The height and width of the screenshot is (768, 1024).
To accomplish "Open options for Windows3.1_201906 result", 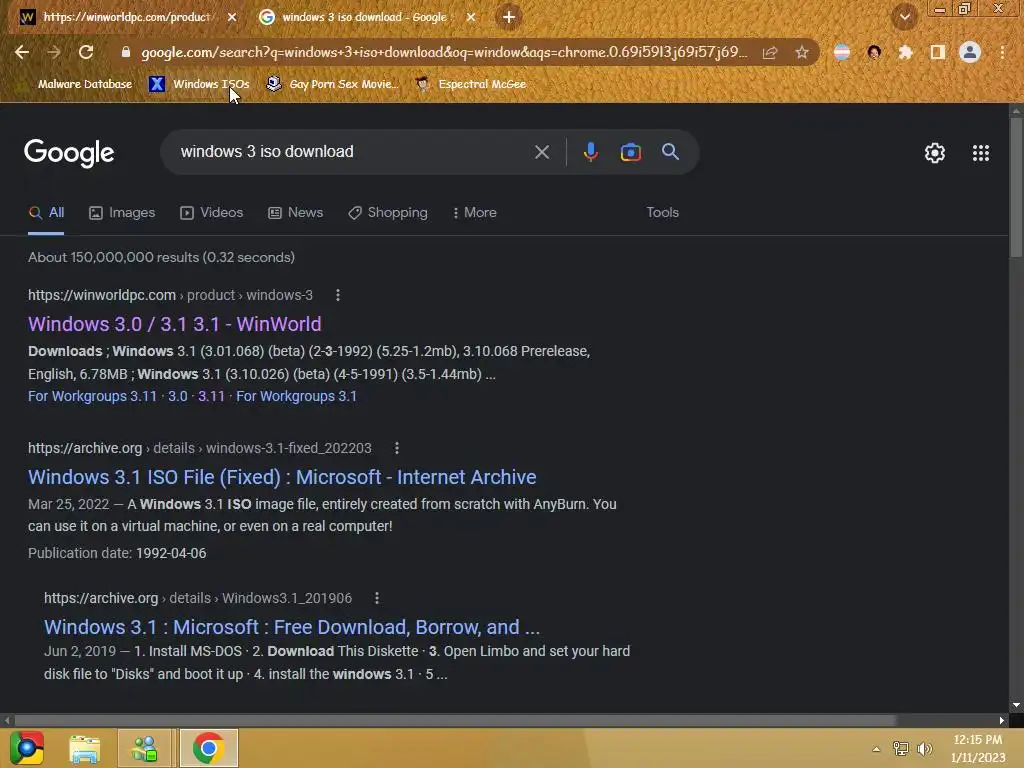I will tap(377, 598).
